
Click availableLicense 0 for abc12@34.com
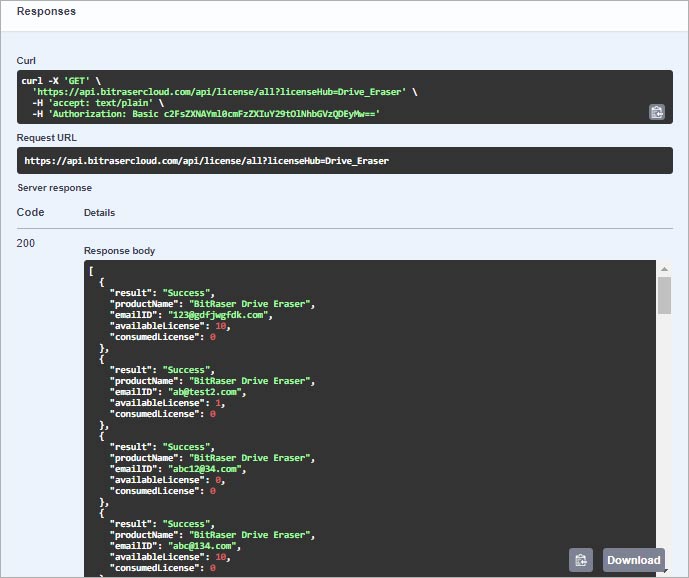tap(218, 480)
